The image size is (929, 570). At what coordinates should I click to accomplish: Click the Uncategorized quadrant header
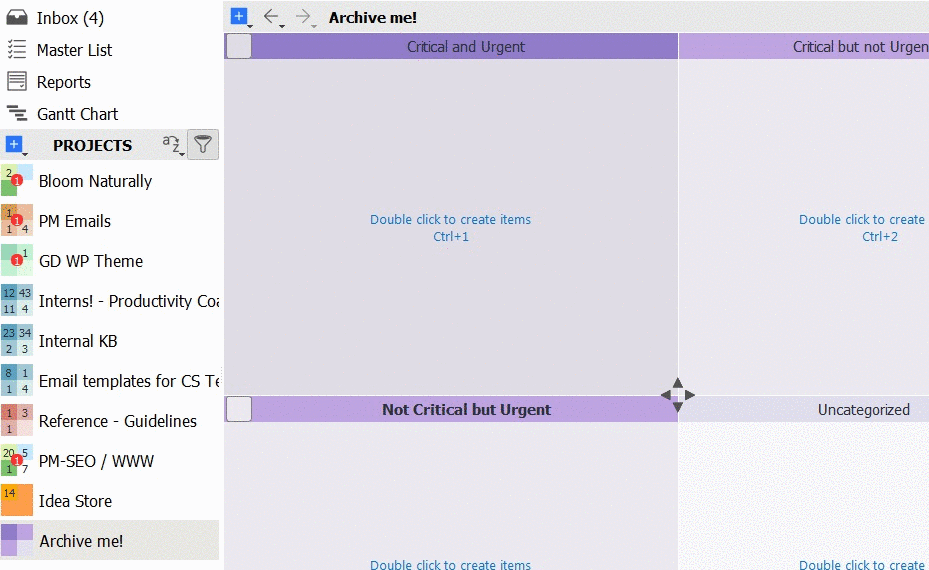click(863, 409)
